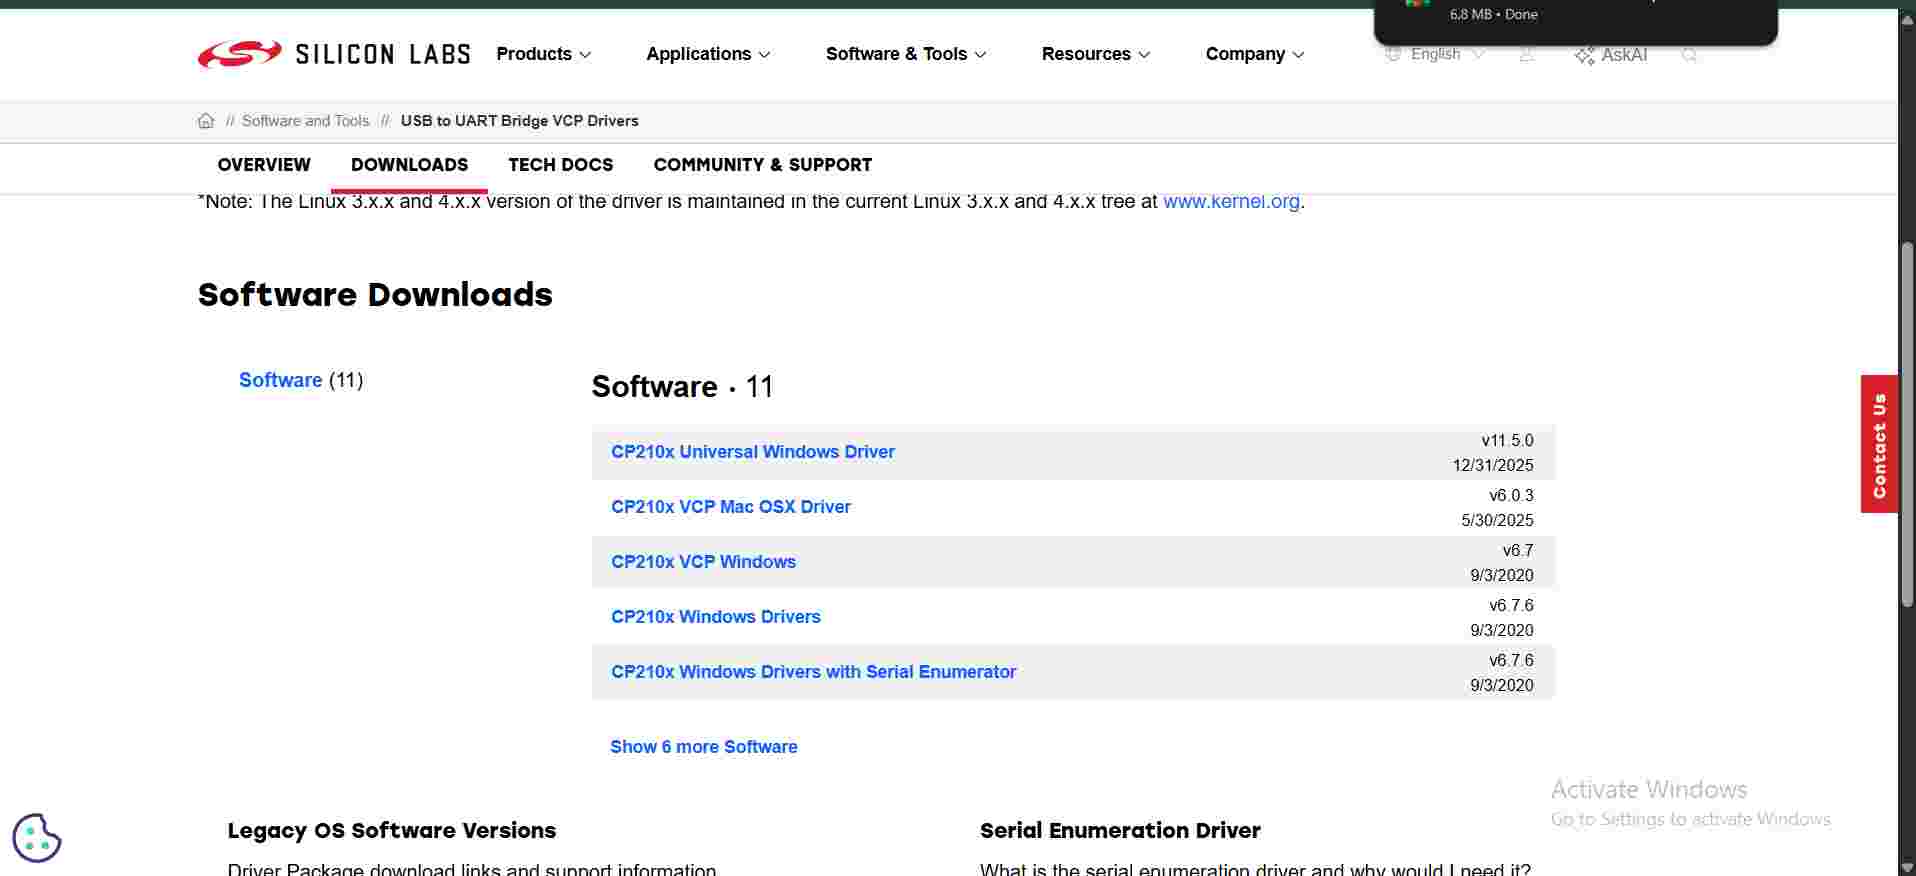
Task: Click the Serial Enumeration Driver heading
Action: click(x=1120, y=831)
